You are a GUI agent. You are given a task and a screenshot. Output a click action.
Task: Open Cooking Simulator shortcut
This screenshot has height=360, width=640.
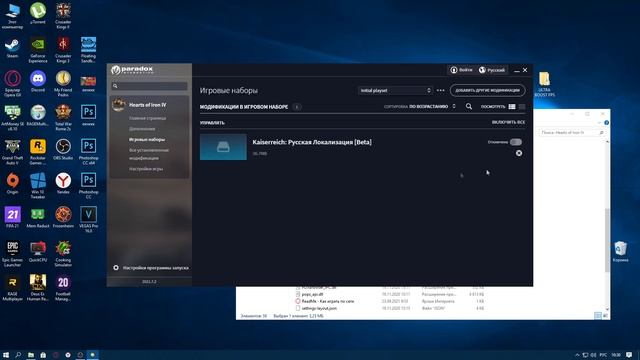63,253
